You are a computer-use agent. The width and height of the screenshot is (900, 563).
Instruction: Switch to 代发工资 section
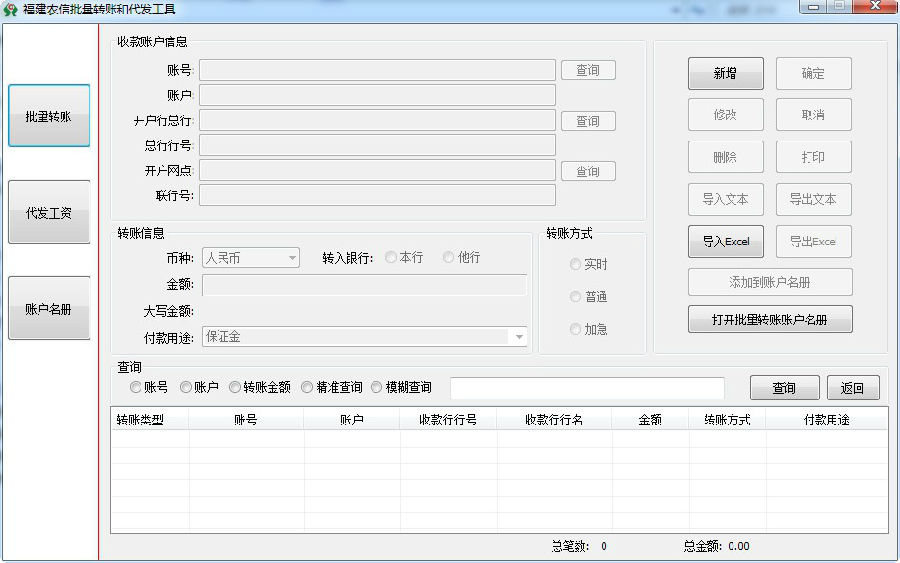click(x=49, y=212)
